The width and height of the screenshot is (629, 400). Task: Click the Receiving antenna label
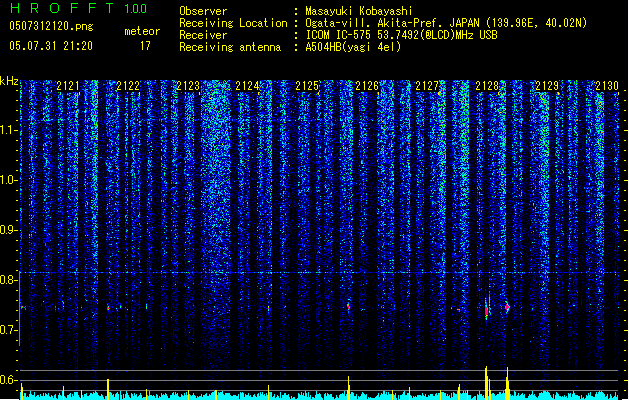point(230,47)
